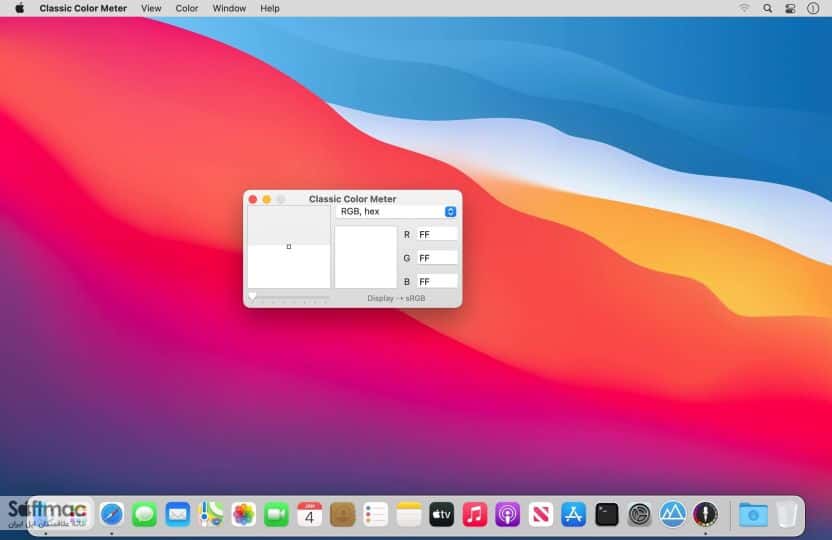This screenshot has height=540, width=832.
Task: Open Podcasts from the Dock
Action: [x=507, y=514]
